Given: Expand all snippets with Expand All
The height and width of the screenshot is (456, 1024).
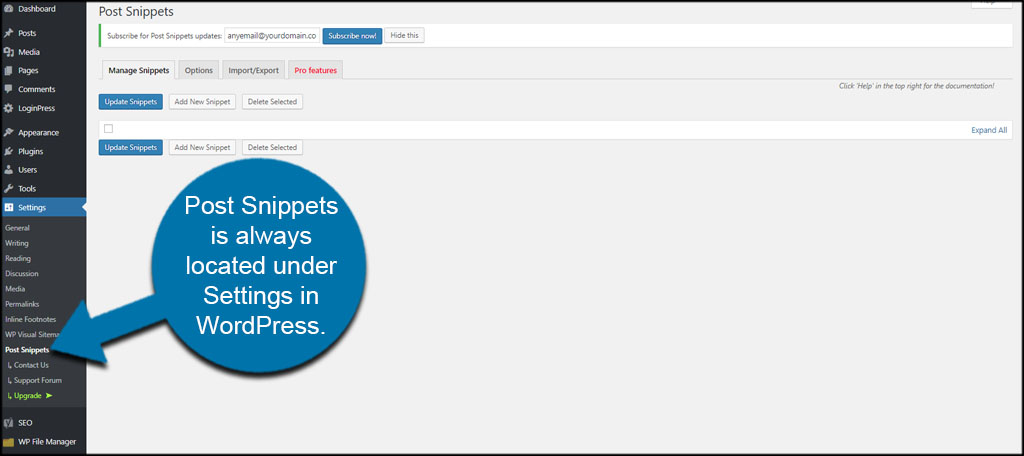Looking at the screenshot, I should (x=989, y=130).
